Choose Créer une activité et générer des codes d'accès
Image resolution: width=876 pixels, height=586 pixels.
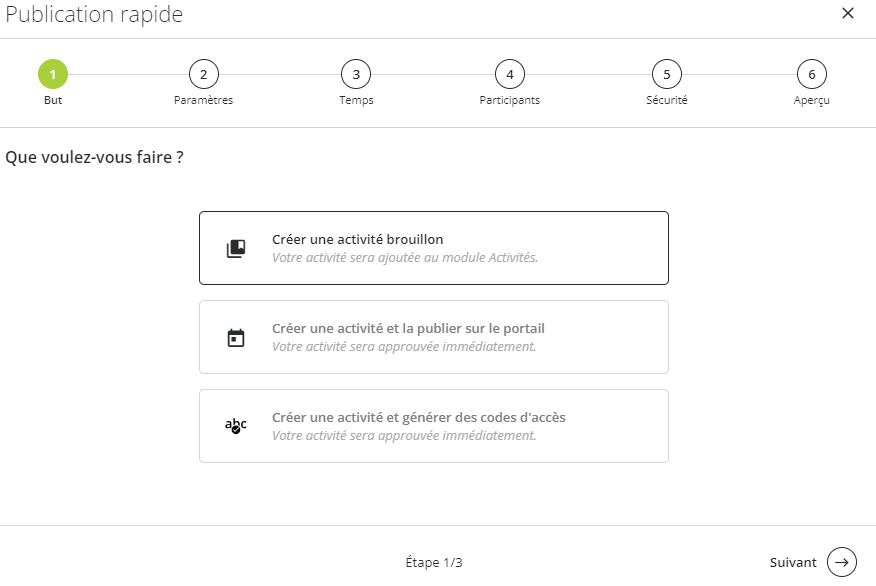434,426
